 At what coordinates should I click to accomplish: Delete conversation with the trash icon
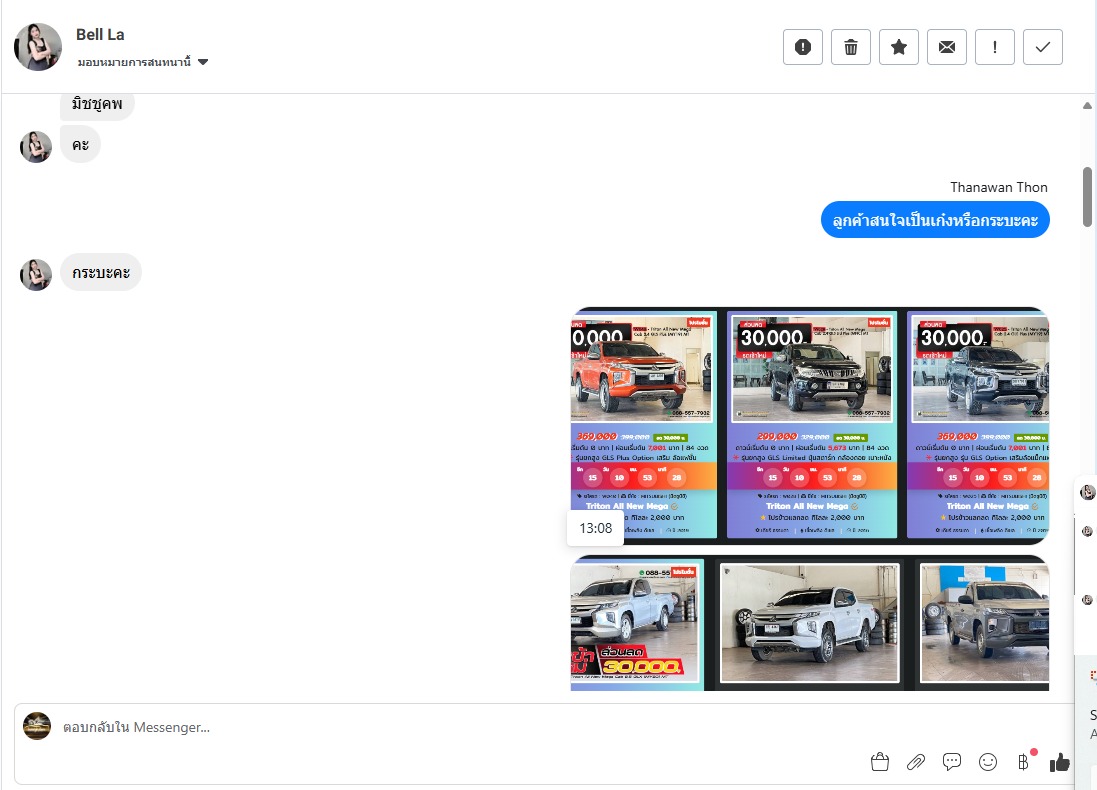[851, 47]
